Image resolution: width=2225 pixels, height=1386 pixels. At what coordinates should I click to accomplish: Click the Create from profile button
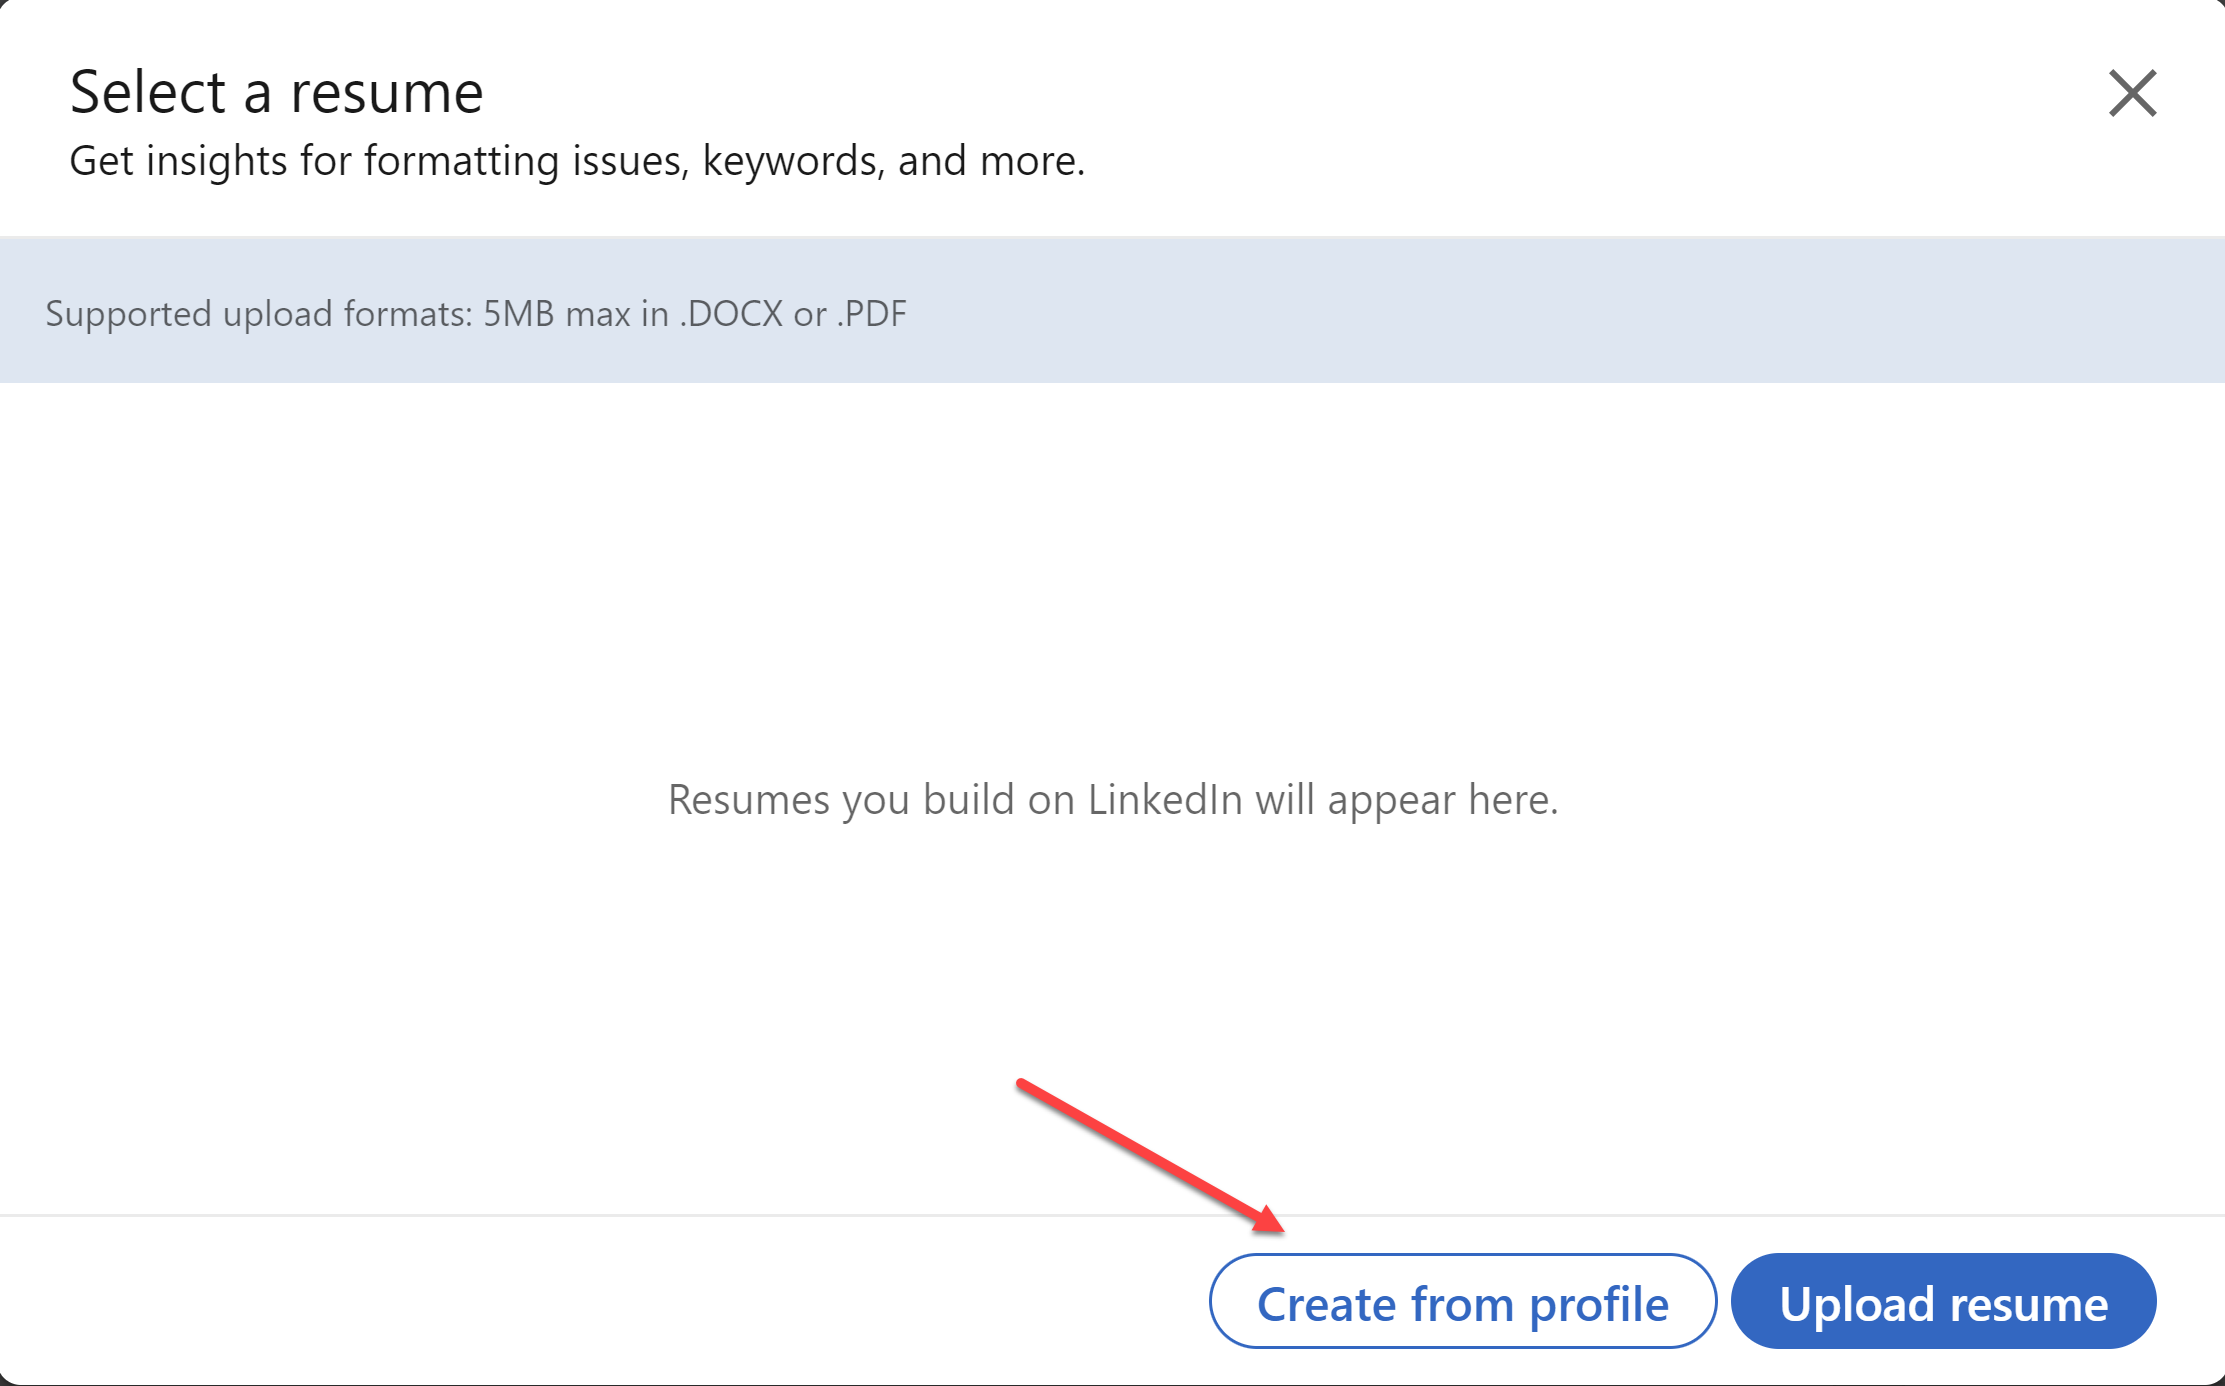pos(1462,1302)
